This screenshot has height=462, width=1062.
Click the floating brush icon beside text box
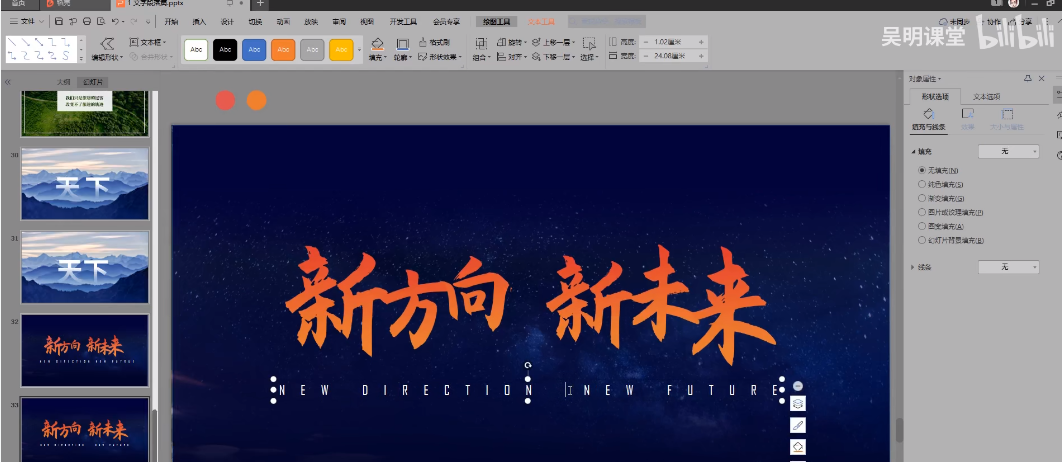tap(798, 425)
